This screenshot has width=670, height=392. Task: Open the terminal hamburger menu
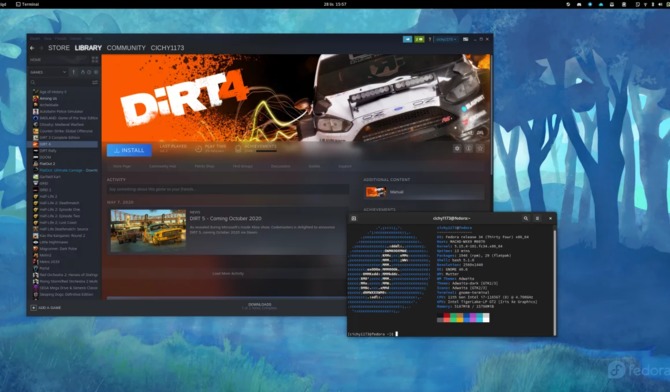(x=538, y=218)
